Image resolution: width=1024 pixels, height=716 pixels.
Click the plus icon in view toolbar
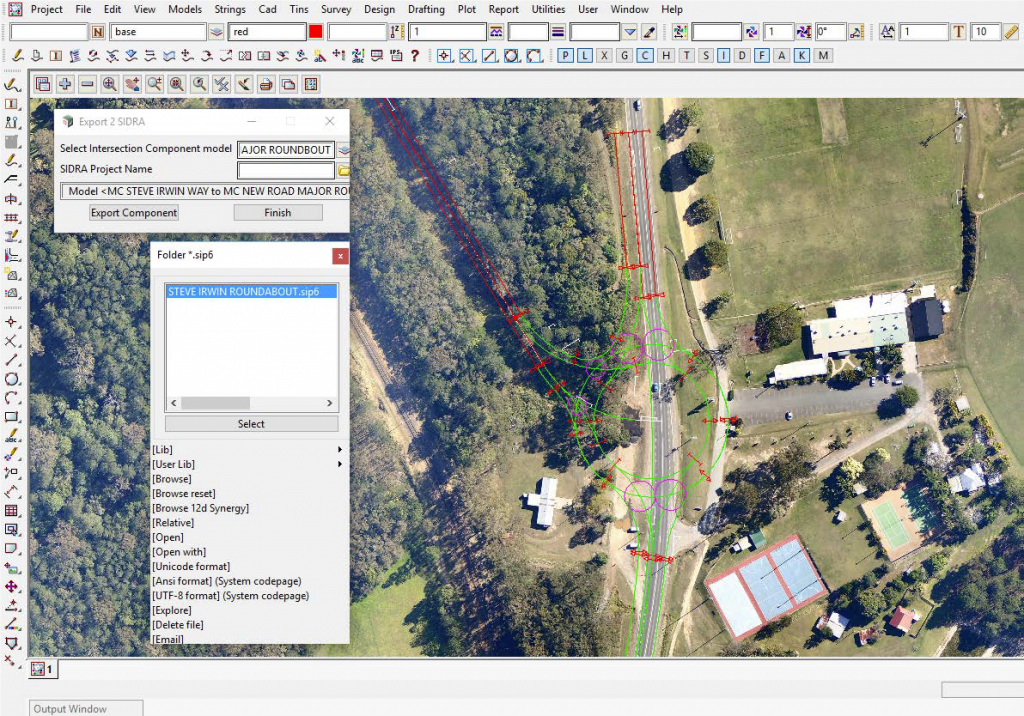(x=65, y=84)
